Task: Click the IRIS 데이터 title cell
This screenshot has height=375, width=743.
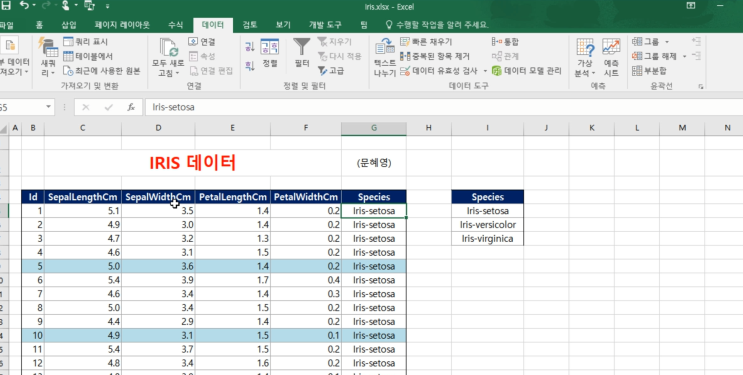Action: [x=193, y=163]
